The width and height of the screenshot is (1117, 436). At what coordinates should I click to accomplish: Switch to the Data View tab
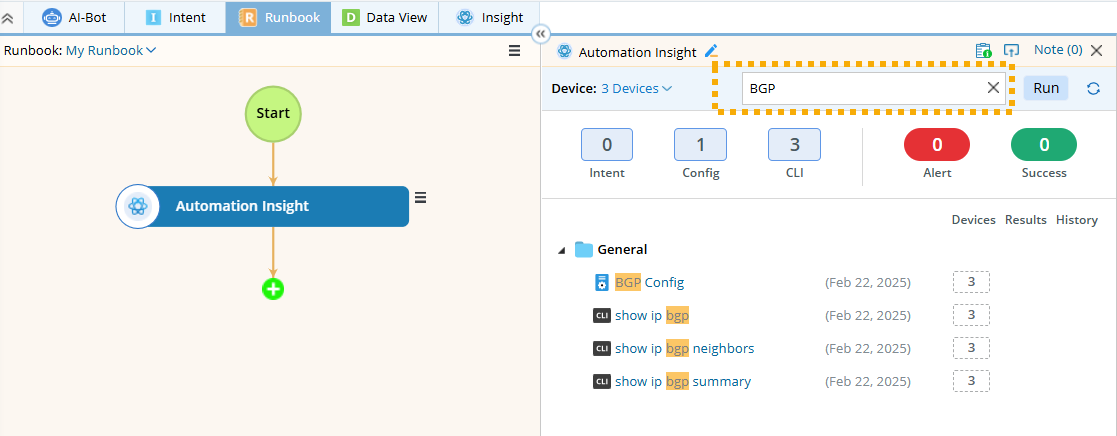(x=384, y=17)
